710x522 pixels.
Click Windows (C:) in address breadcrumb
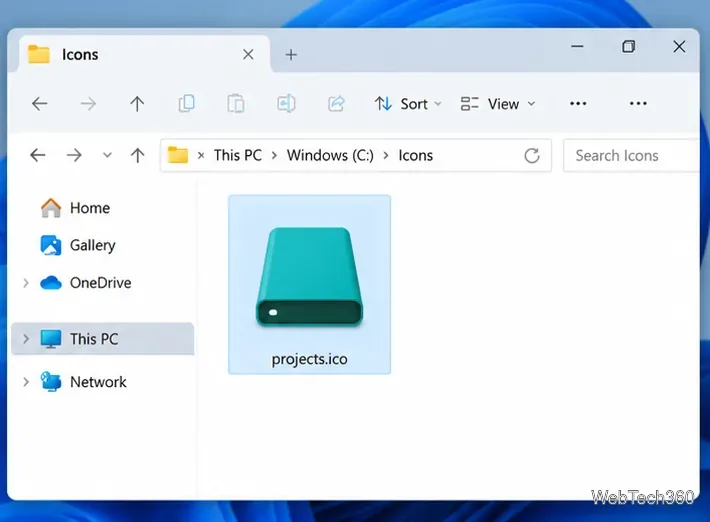click(x=330, y=155)
